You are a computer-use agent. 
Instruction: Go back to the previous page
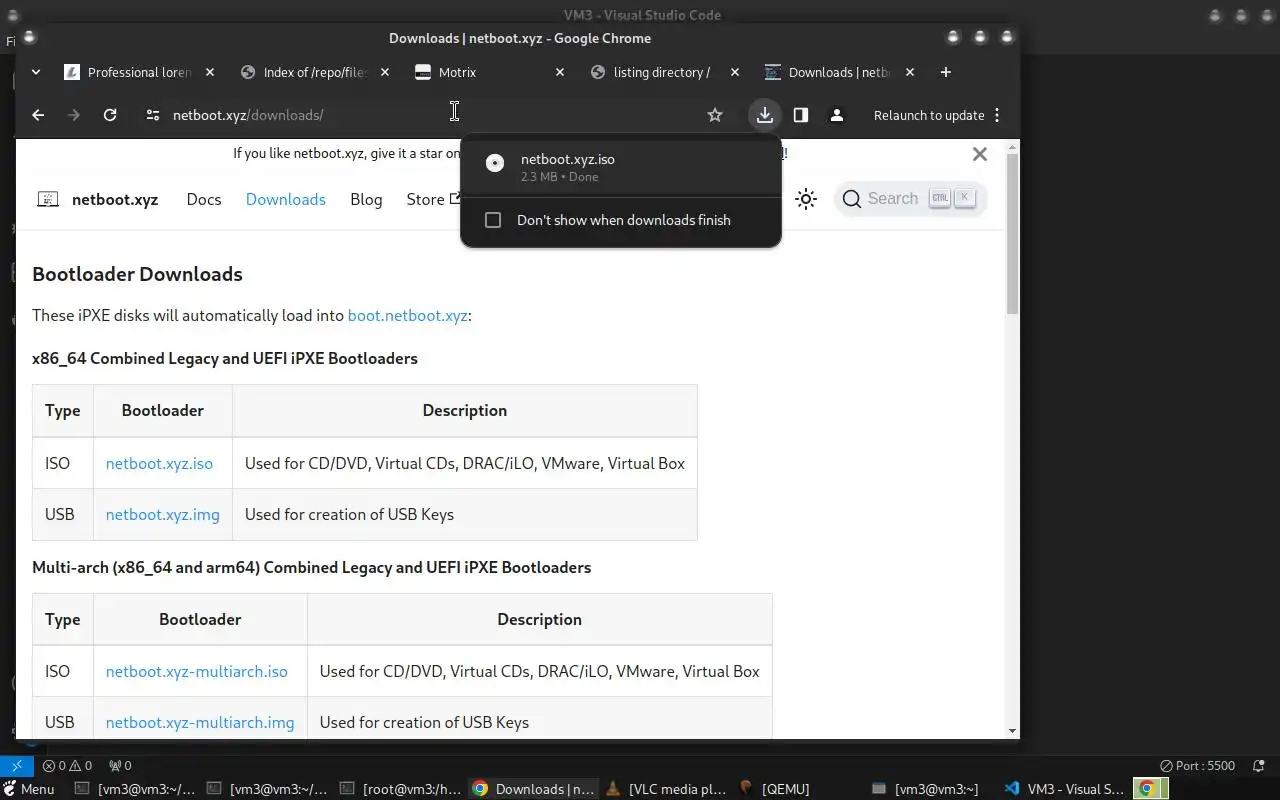pyautogui.click(x=38, y=115)
